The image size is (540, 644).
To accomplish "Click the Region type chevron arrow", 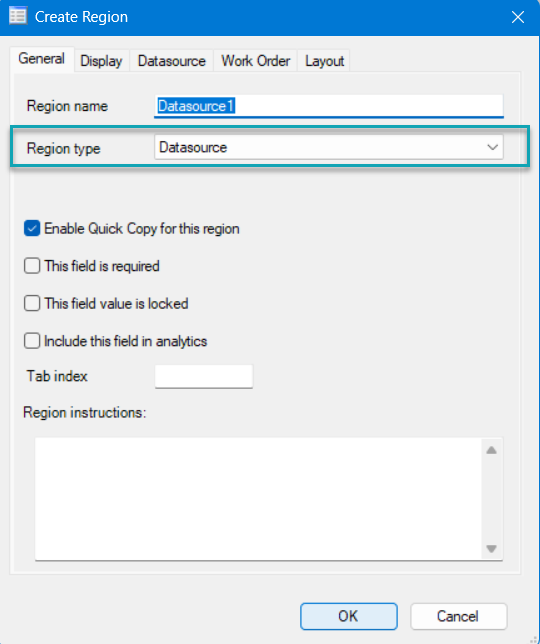I will [x=492, y=147].
